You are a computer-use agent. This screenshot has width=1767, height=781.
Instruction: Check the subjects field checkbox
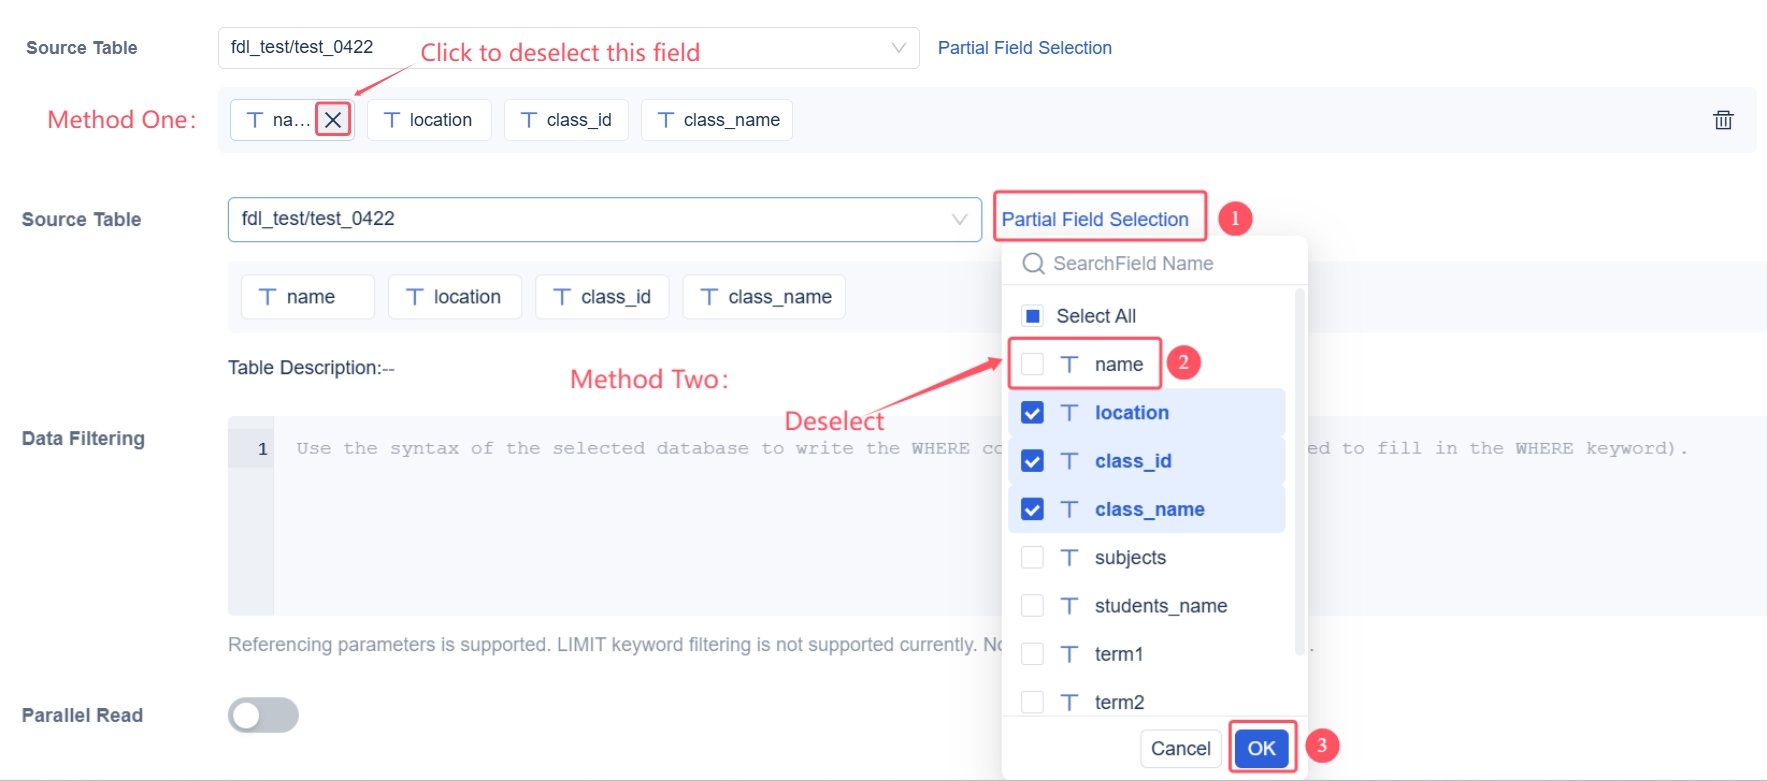tap(1033, 558)
